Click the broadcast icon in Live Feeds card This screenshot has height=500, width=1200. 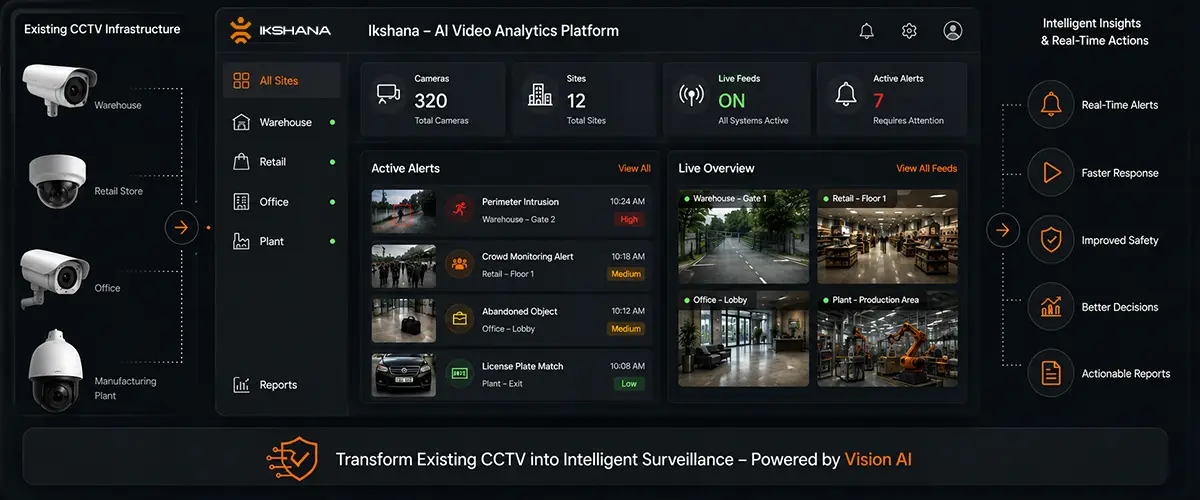coord(691,95)
